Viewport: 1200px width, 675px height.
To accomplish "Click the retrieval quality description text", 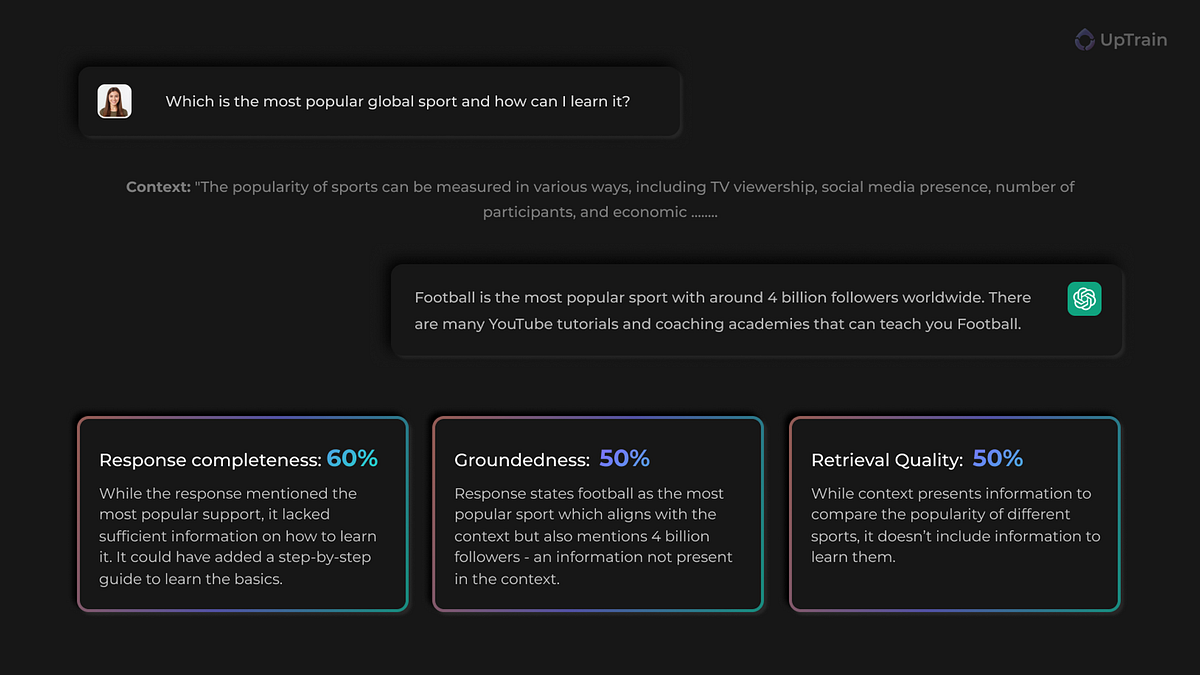I will pyautogui.click(x=955, y=525).
